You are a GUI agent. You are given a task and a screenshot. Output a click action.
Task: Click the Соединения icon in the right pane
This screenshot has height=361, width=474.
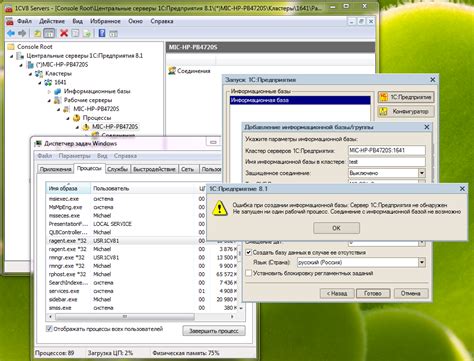pyautogui.click(x=172, y=71)
